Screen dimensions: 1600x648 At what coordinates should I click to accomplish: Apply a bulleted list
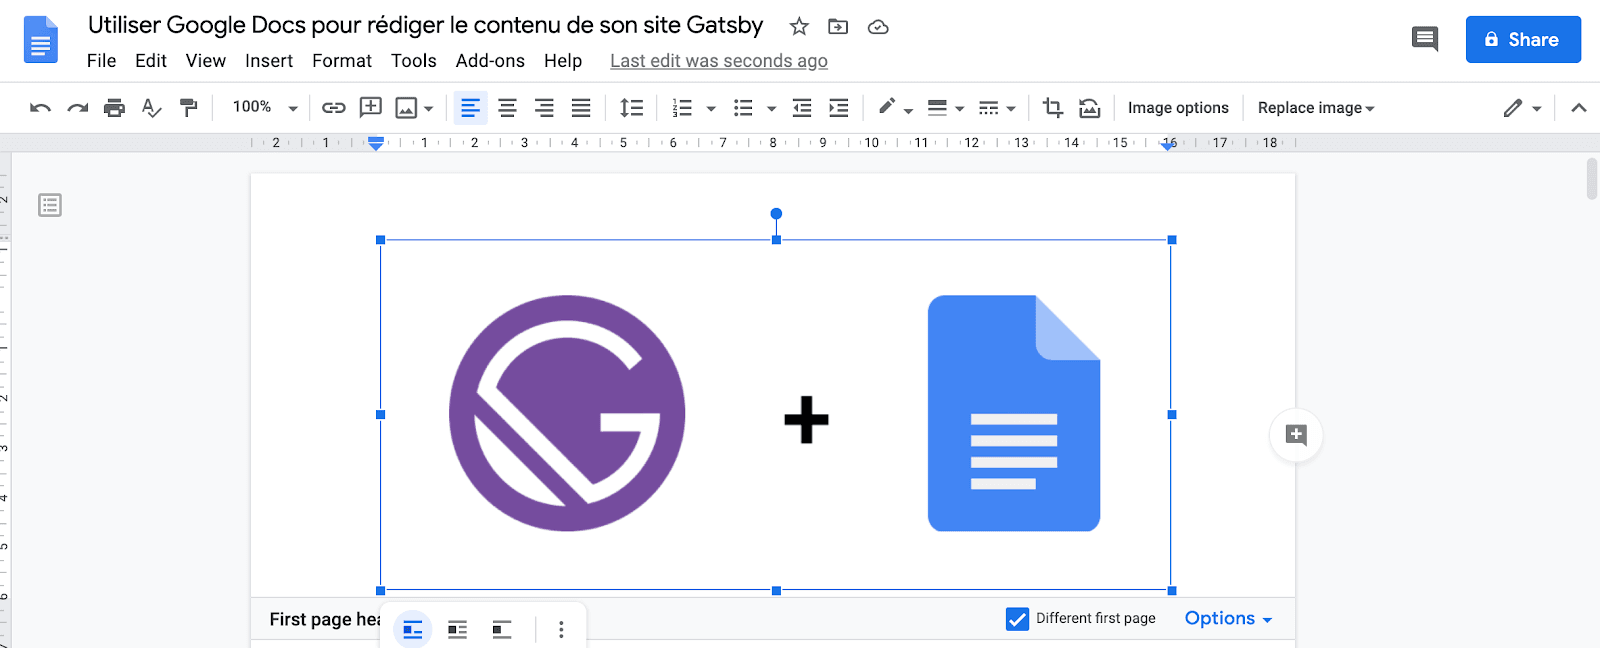[x=743, y=108]
